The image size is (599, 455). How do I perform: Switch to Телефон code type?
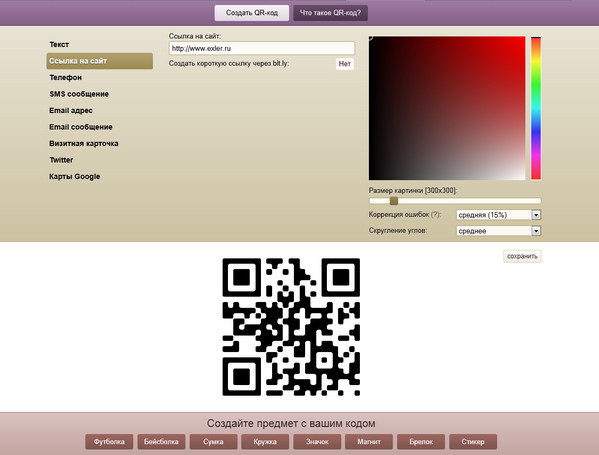coord(65,78)
